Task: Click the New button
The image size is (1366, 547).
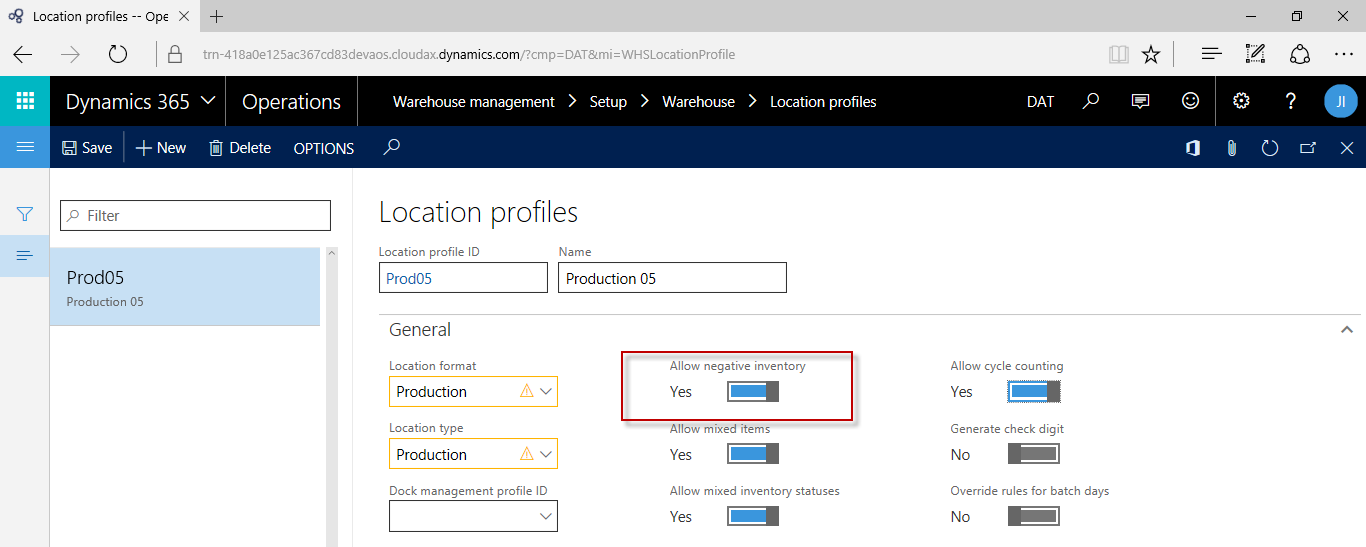Action: pos(161,148)
